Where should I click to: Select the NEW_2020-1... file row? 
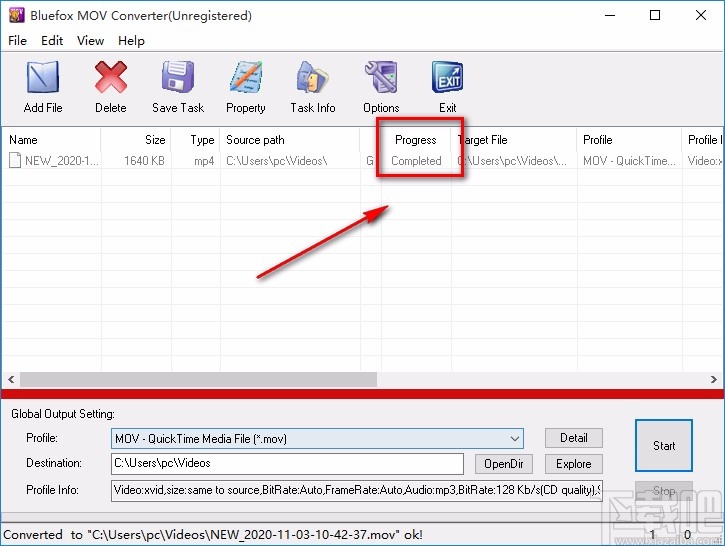tap(362, 160)
